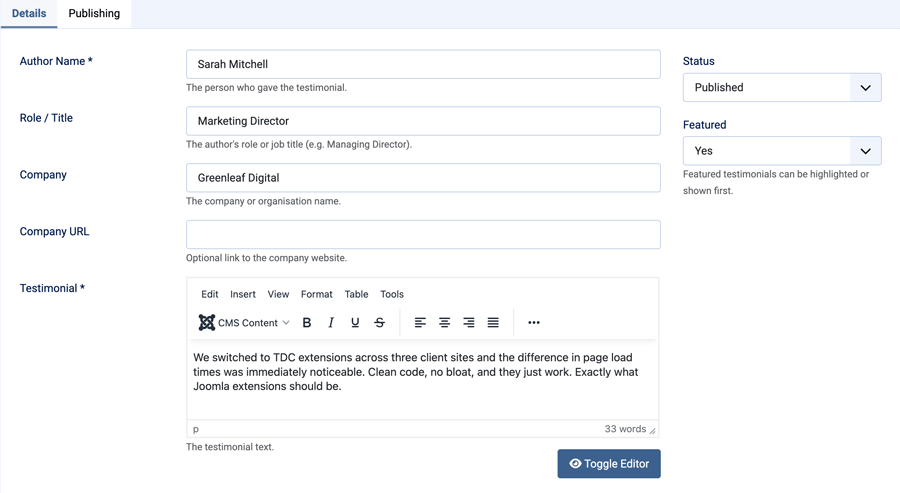Apply strikethrough formatting
The width and height of the screenshot is (900, 493).
pyautogui.click(x=379, y=323)
